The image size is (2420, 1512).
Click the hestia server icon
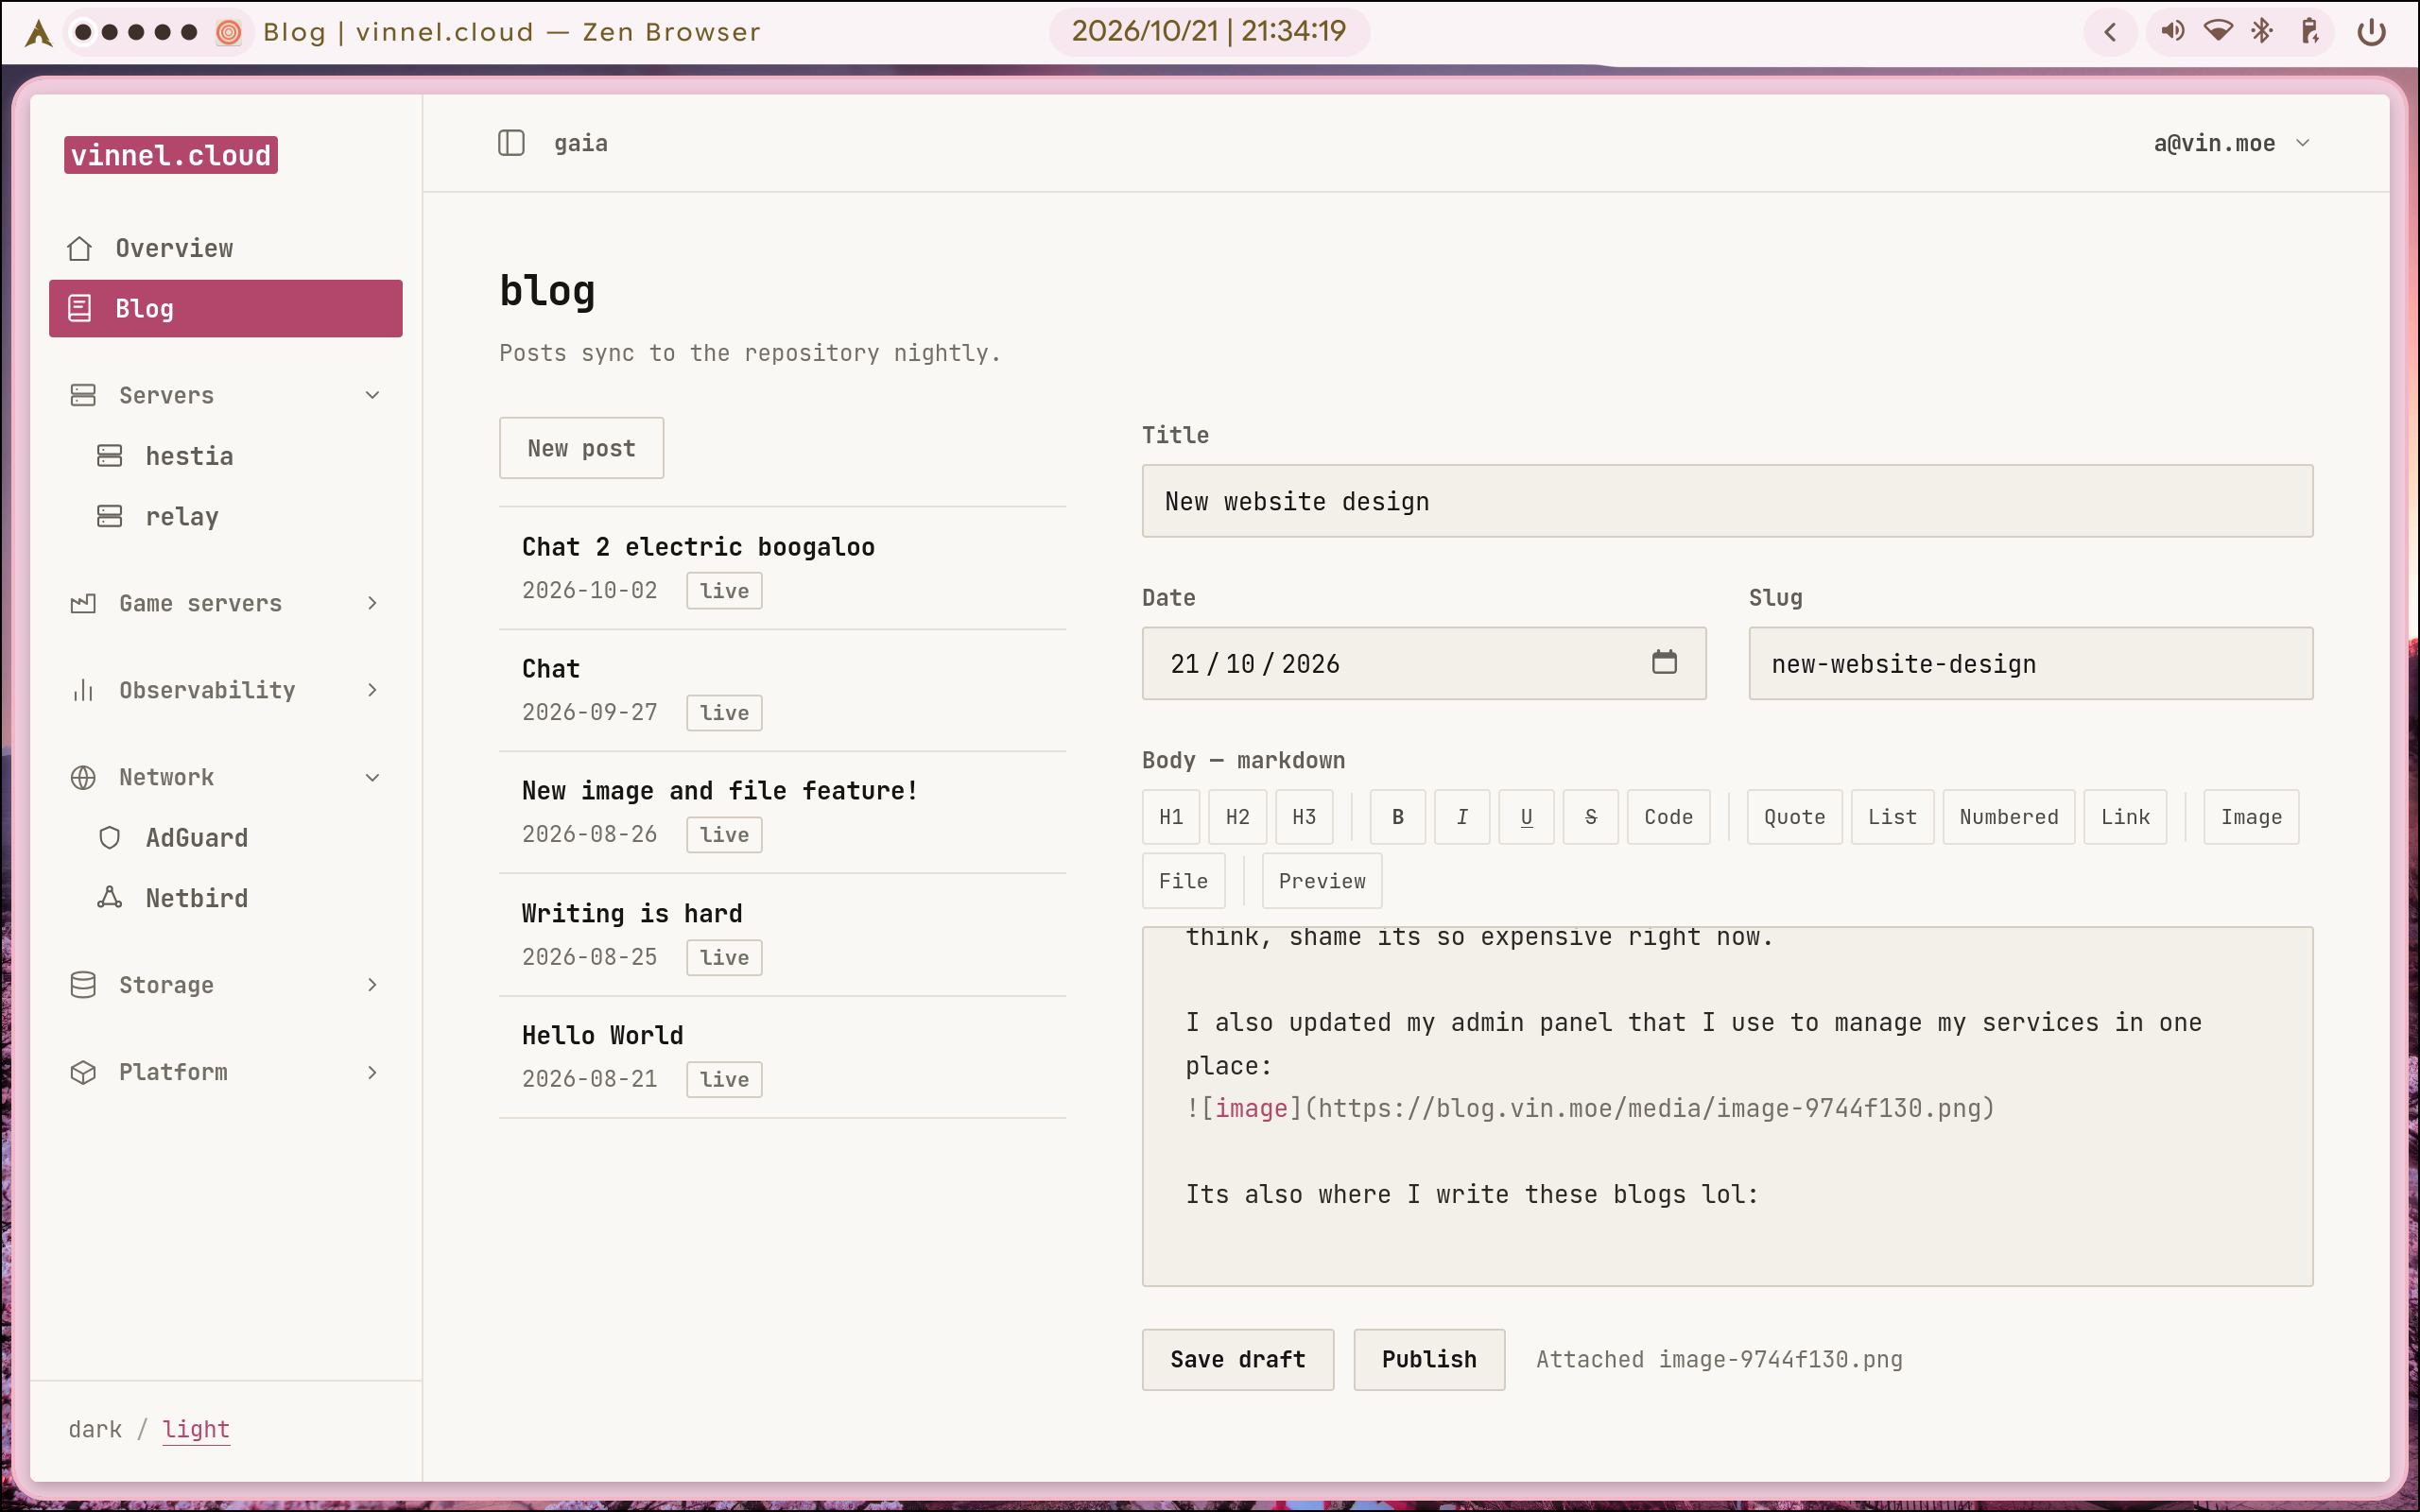tap(109, 456)
